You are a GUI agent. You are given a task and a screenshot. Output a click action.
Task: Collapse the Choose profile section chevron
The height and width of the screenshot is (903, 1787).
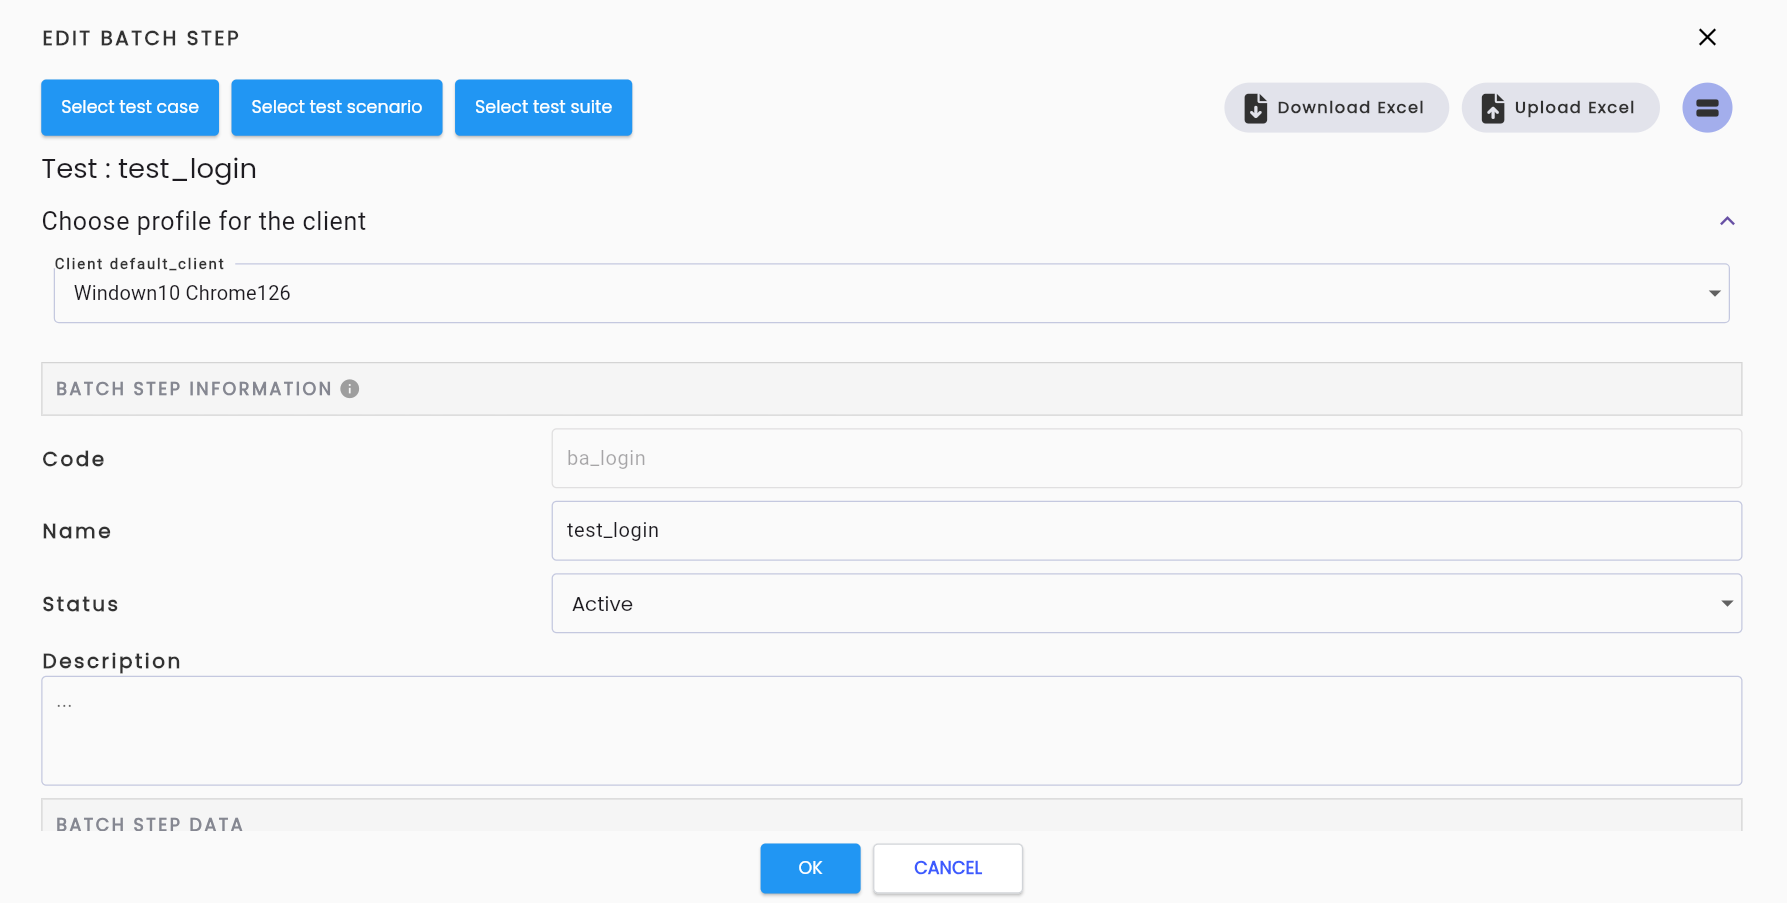coord(1727,221)
